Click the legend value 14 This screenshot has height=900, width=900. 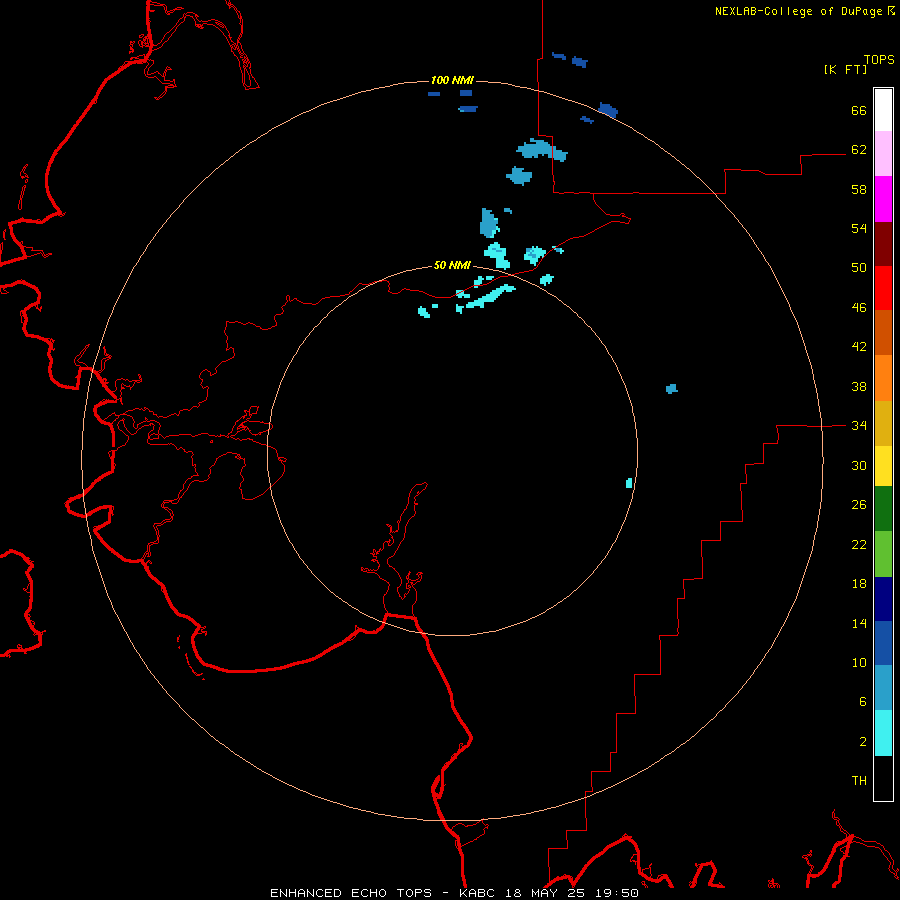pos(859,623)
